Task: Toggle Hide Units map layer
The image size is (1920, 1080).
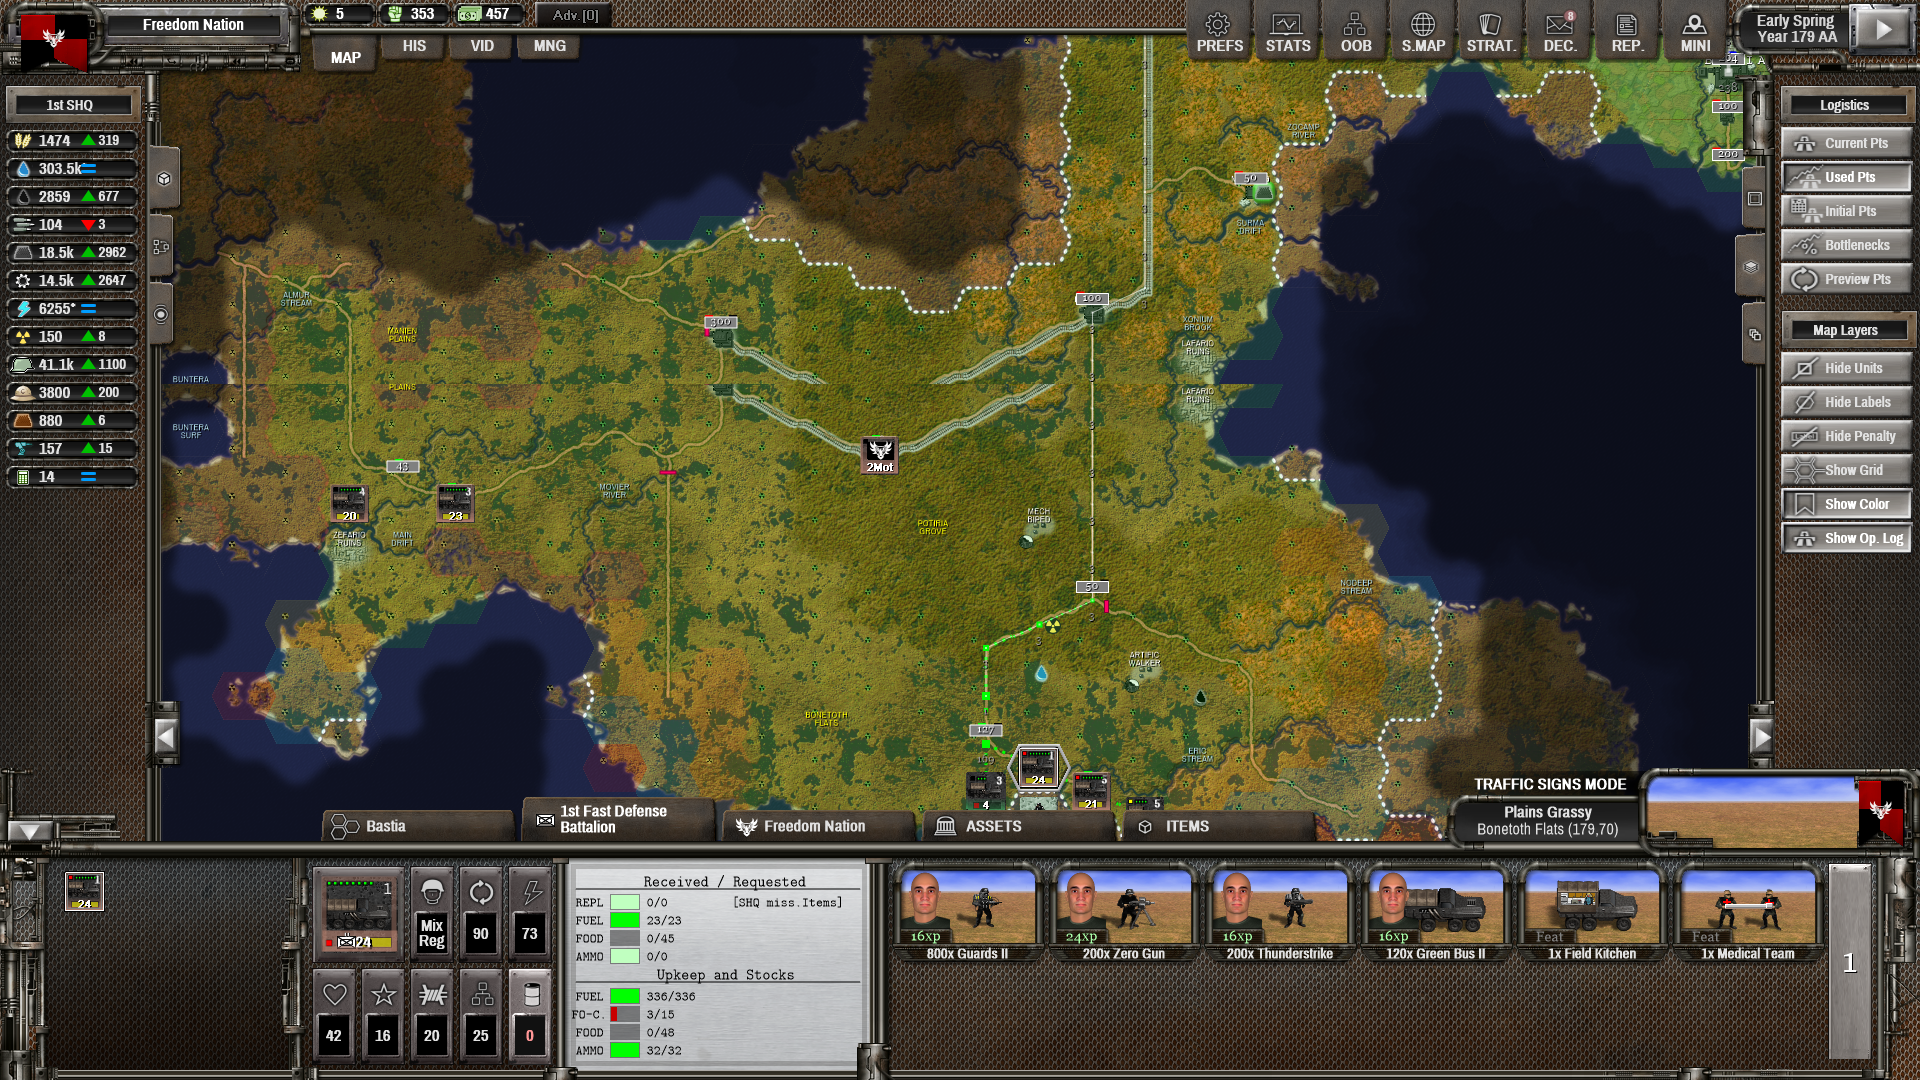Action: click(x=1846, y=368)
